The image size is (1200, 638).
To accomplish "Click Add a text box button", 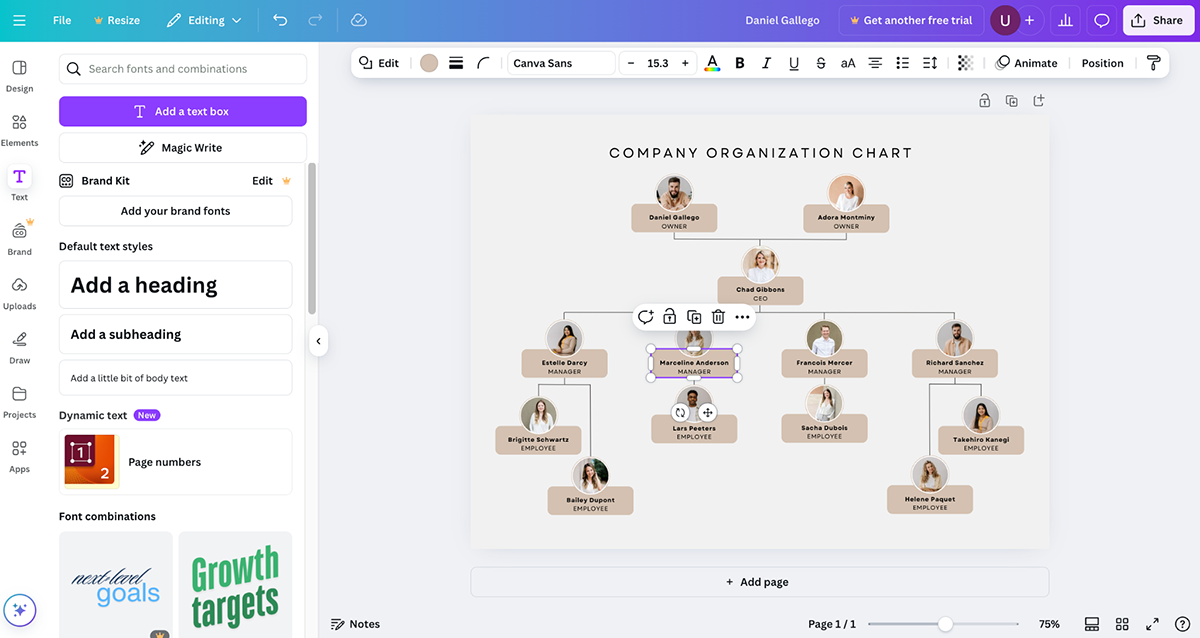I will click(183, 111).
